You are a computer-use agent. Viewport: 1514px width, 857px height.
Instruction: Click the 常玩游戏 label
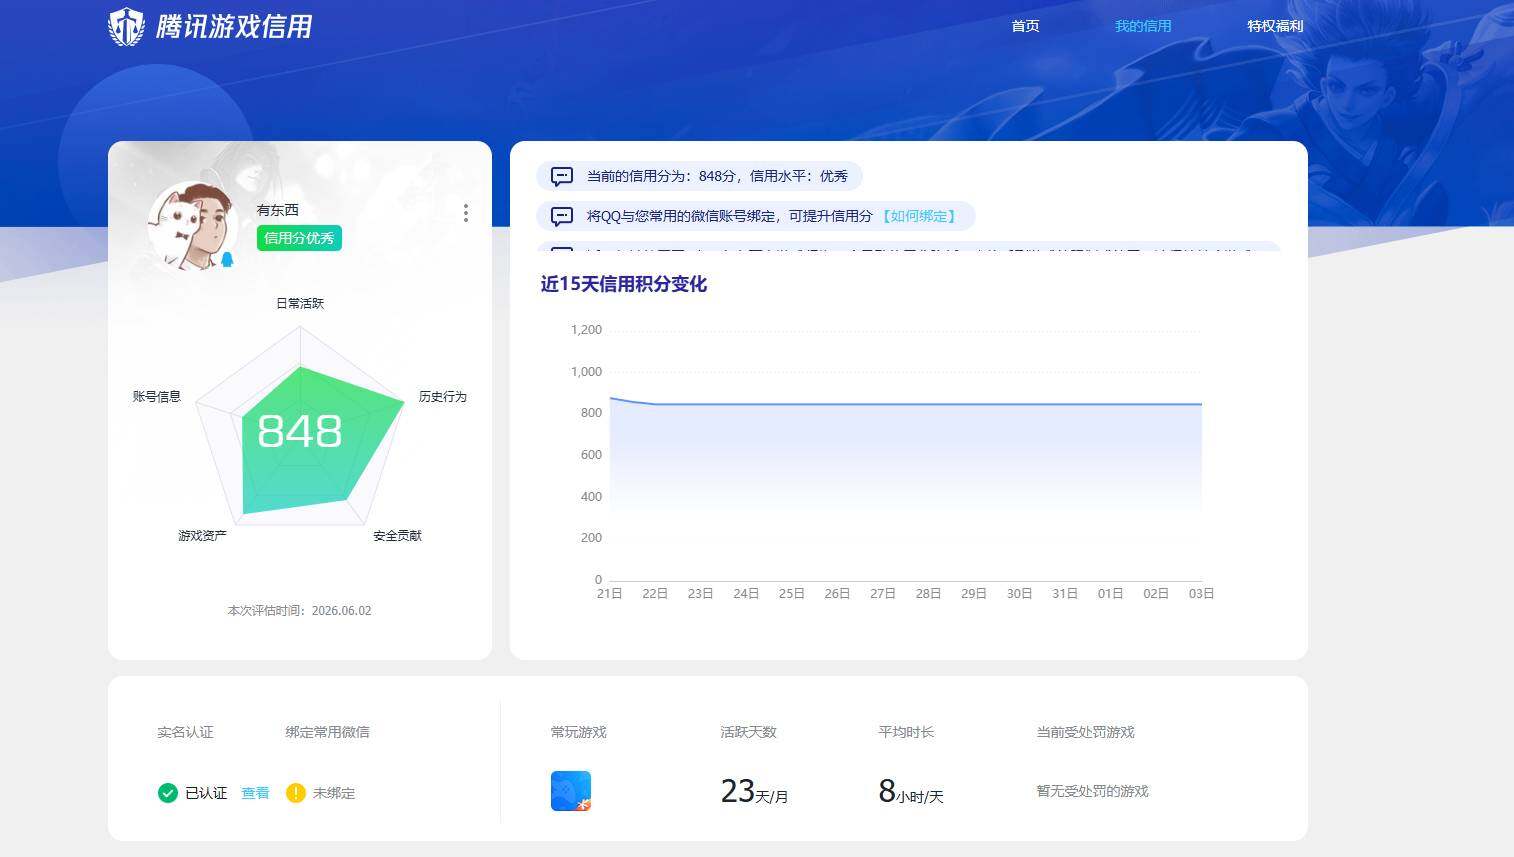(x=578, y=732)
